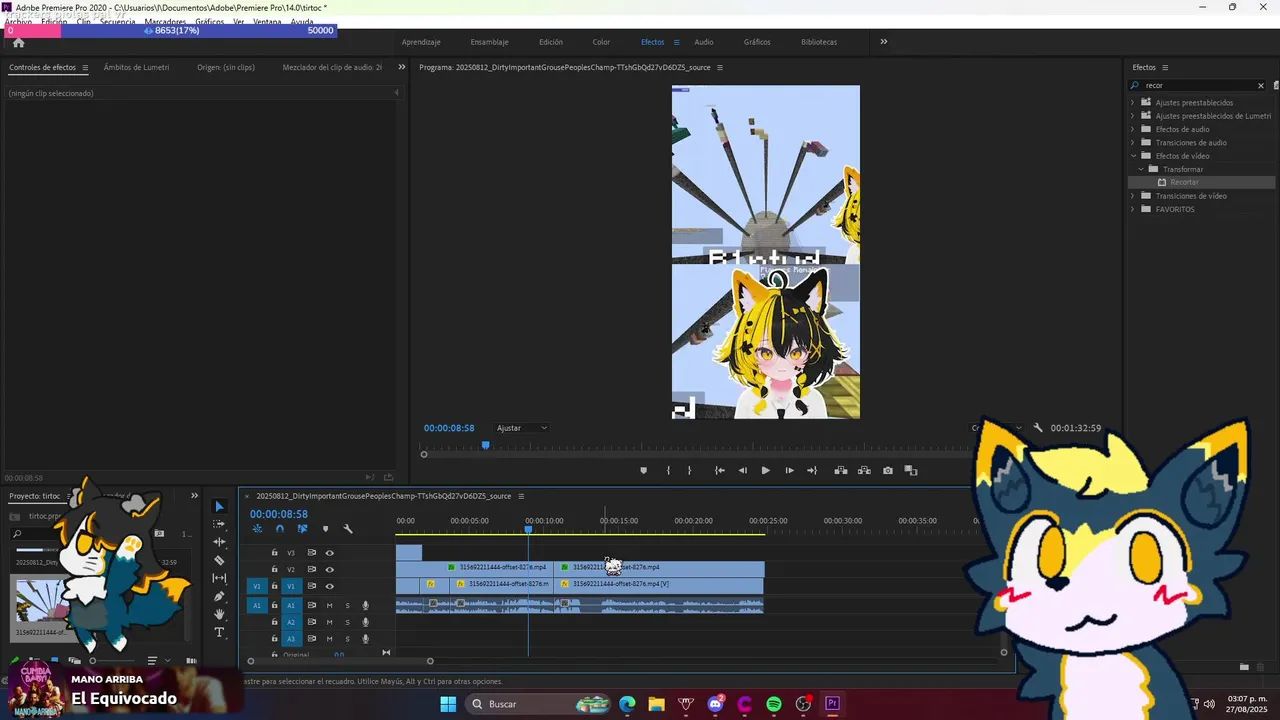The width and height of the screenshot is (1280, 720).
Task: Select the Pen tool
Action: tap(220, 596)
